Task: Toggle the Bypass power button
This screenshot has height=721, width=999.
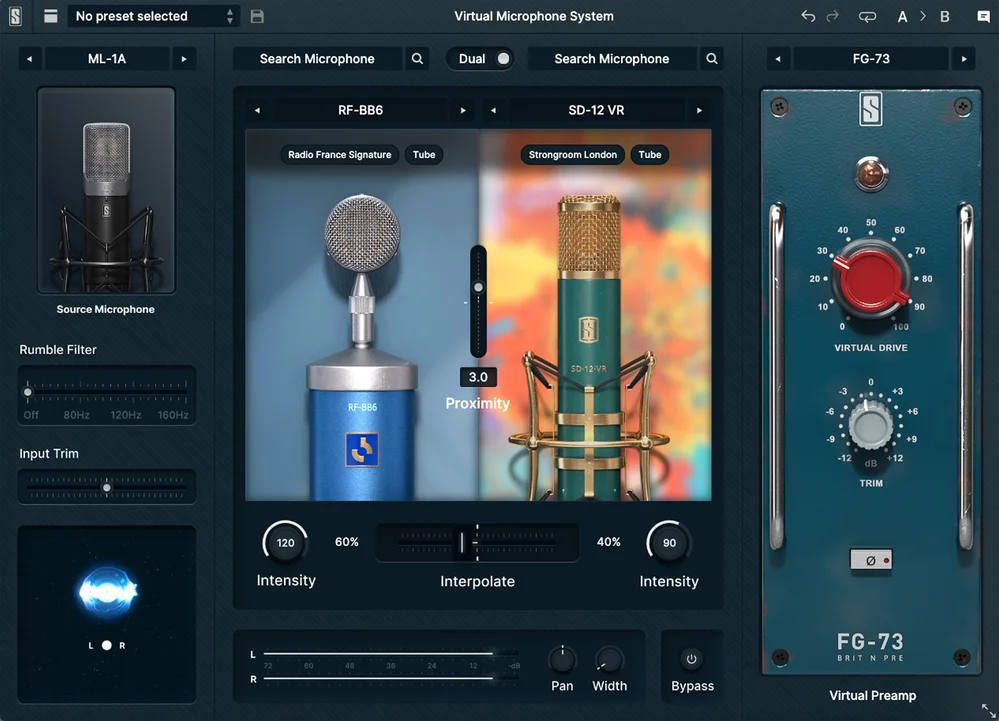Action: pyautogui.click(x=691, y=659)
